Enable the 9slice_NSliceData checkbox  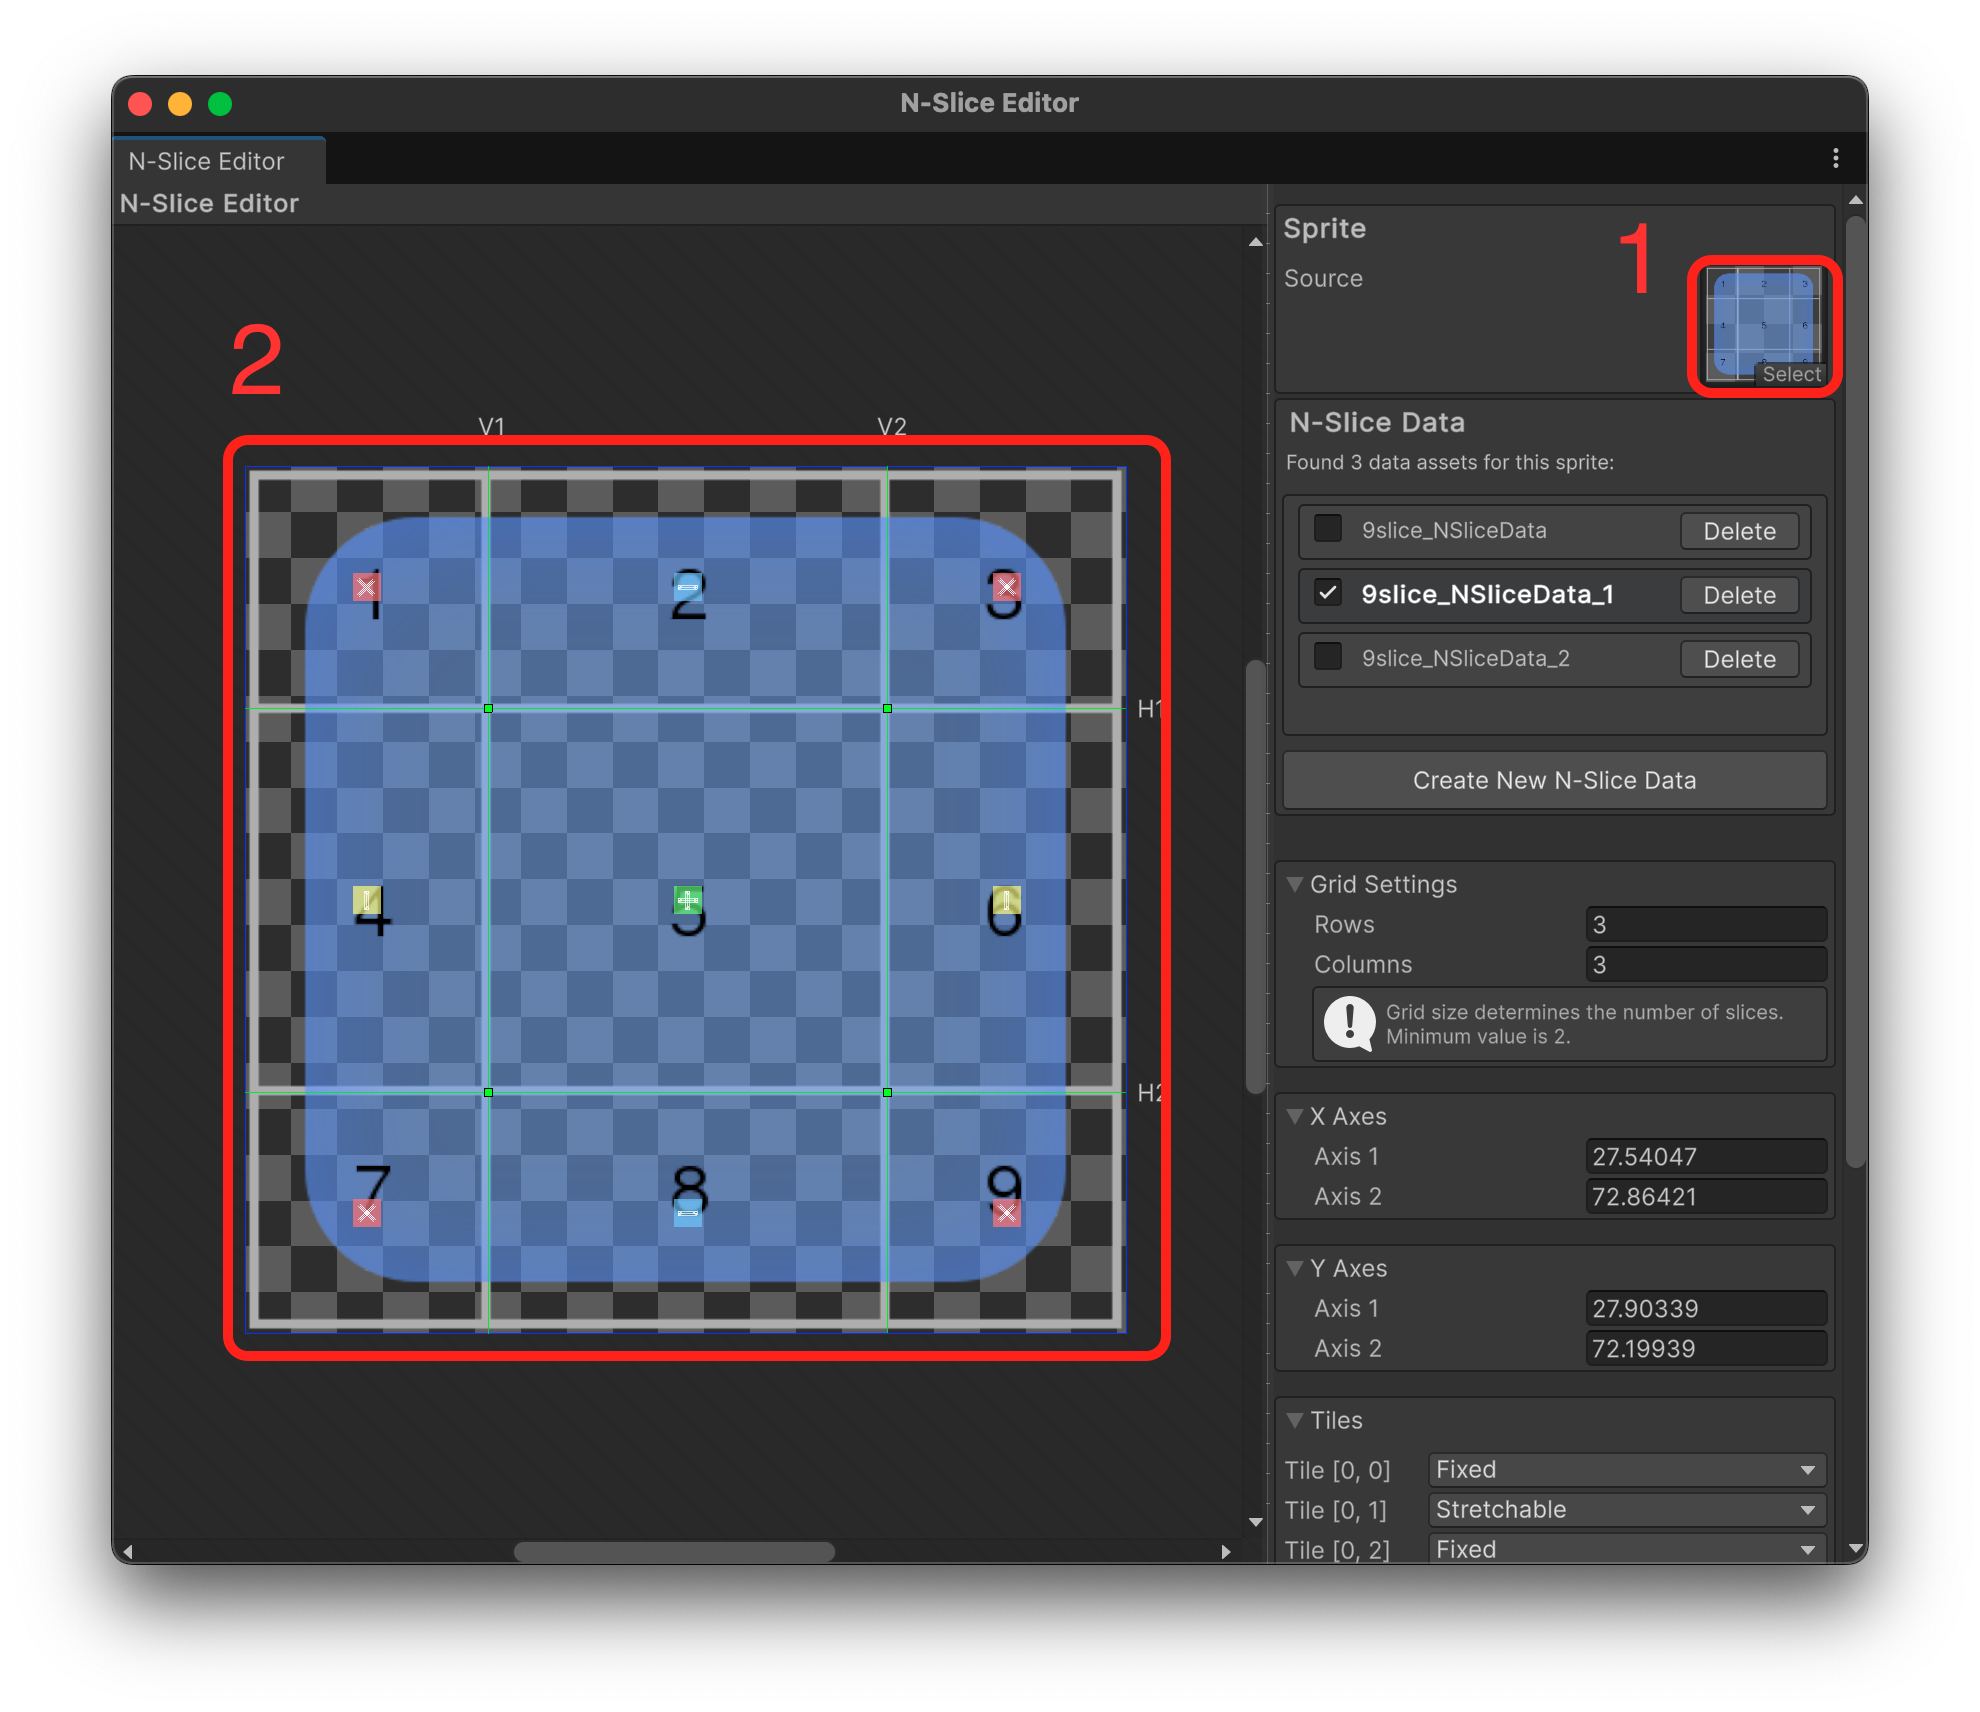(x=1327, y=529)
